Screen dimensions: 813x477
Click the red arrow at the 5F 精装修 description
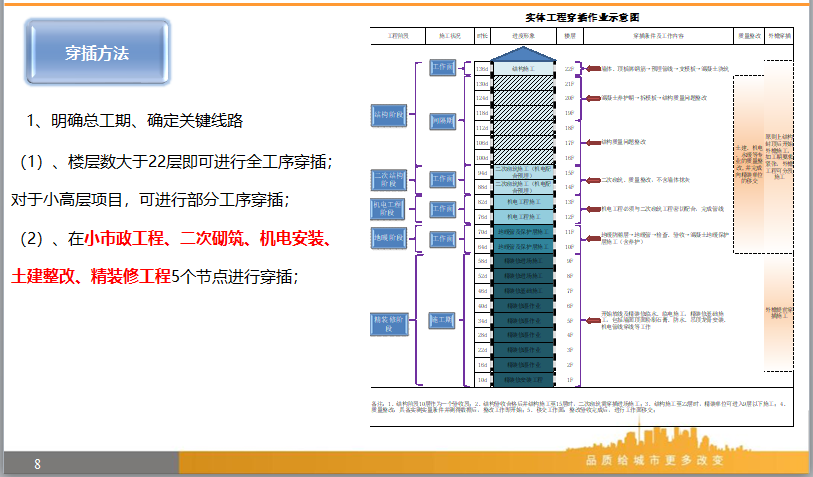(x=593, y=320)
